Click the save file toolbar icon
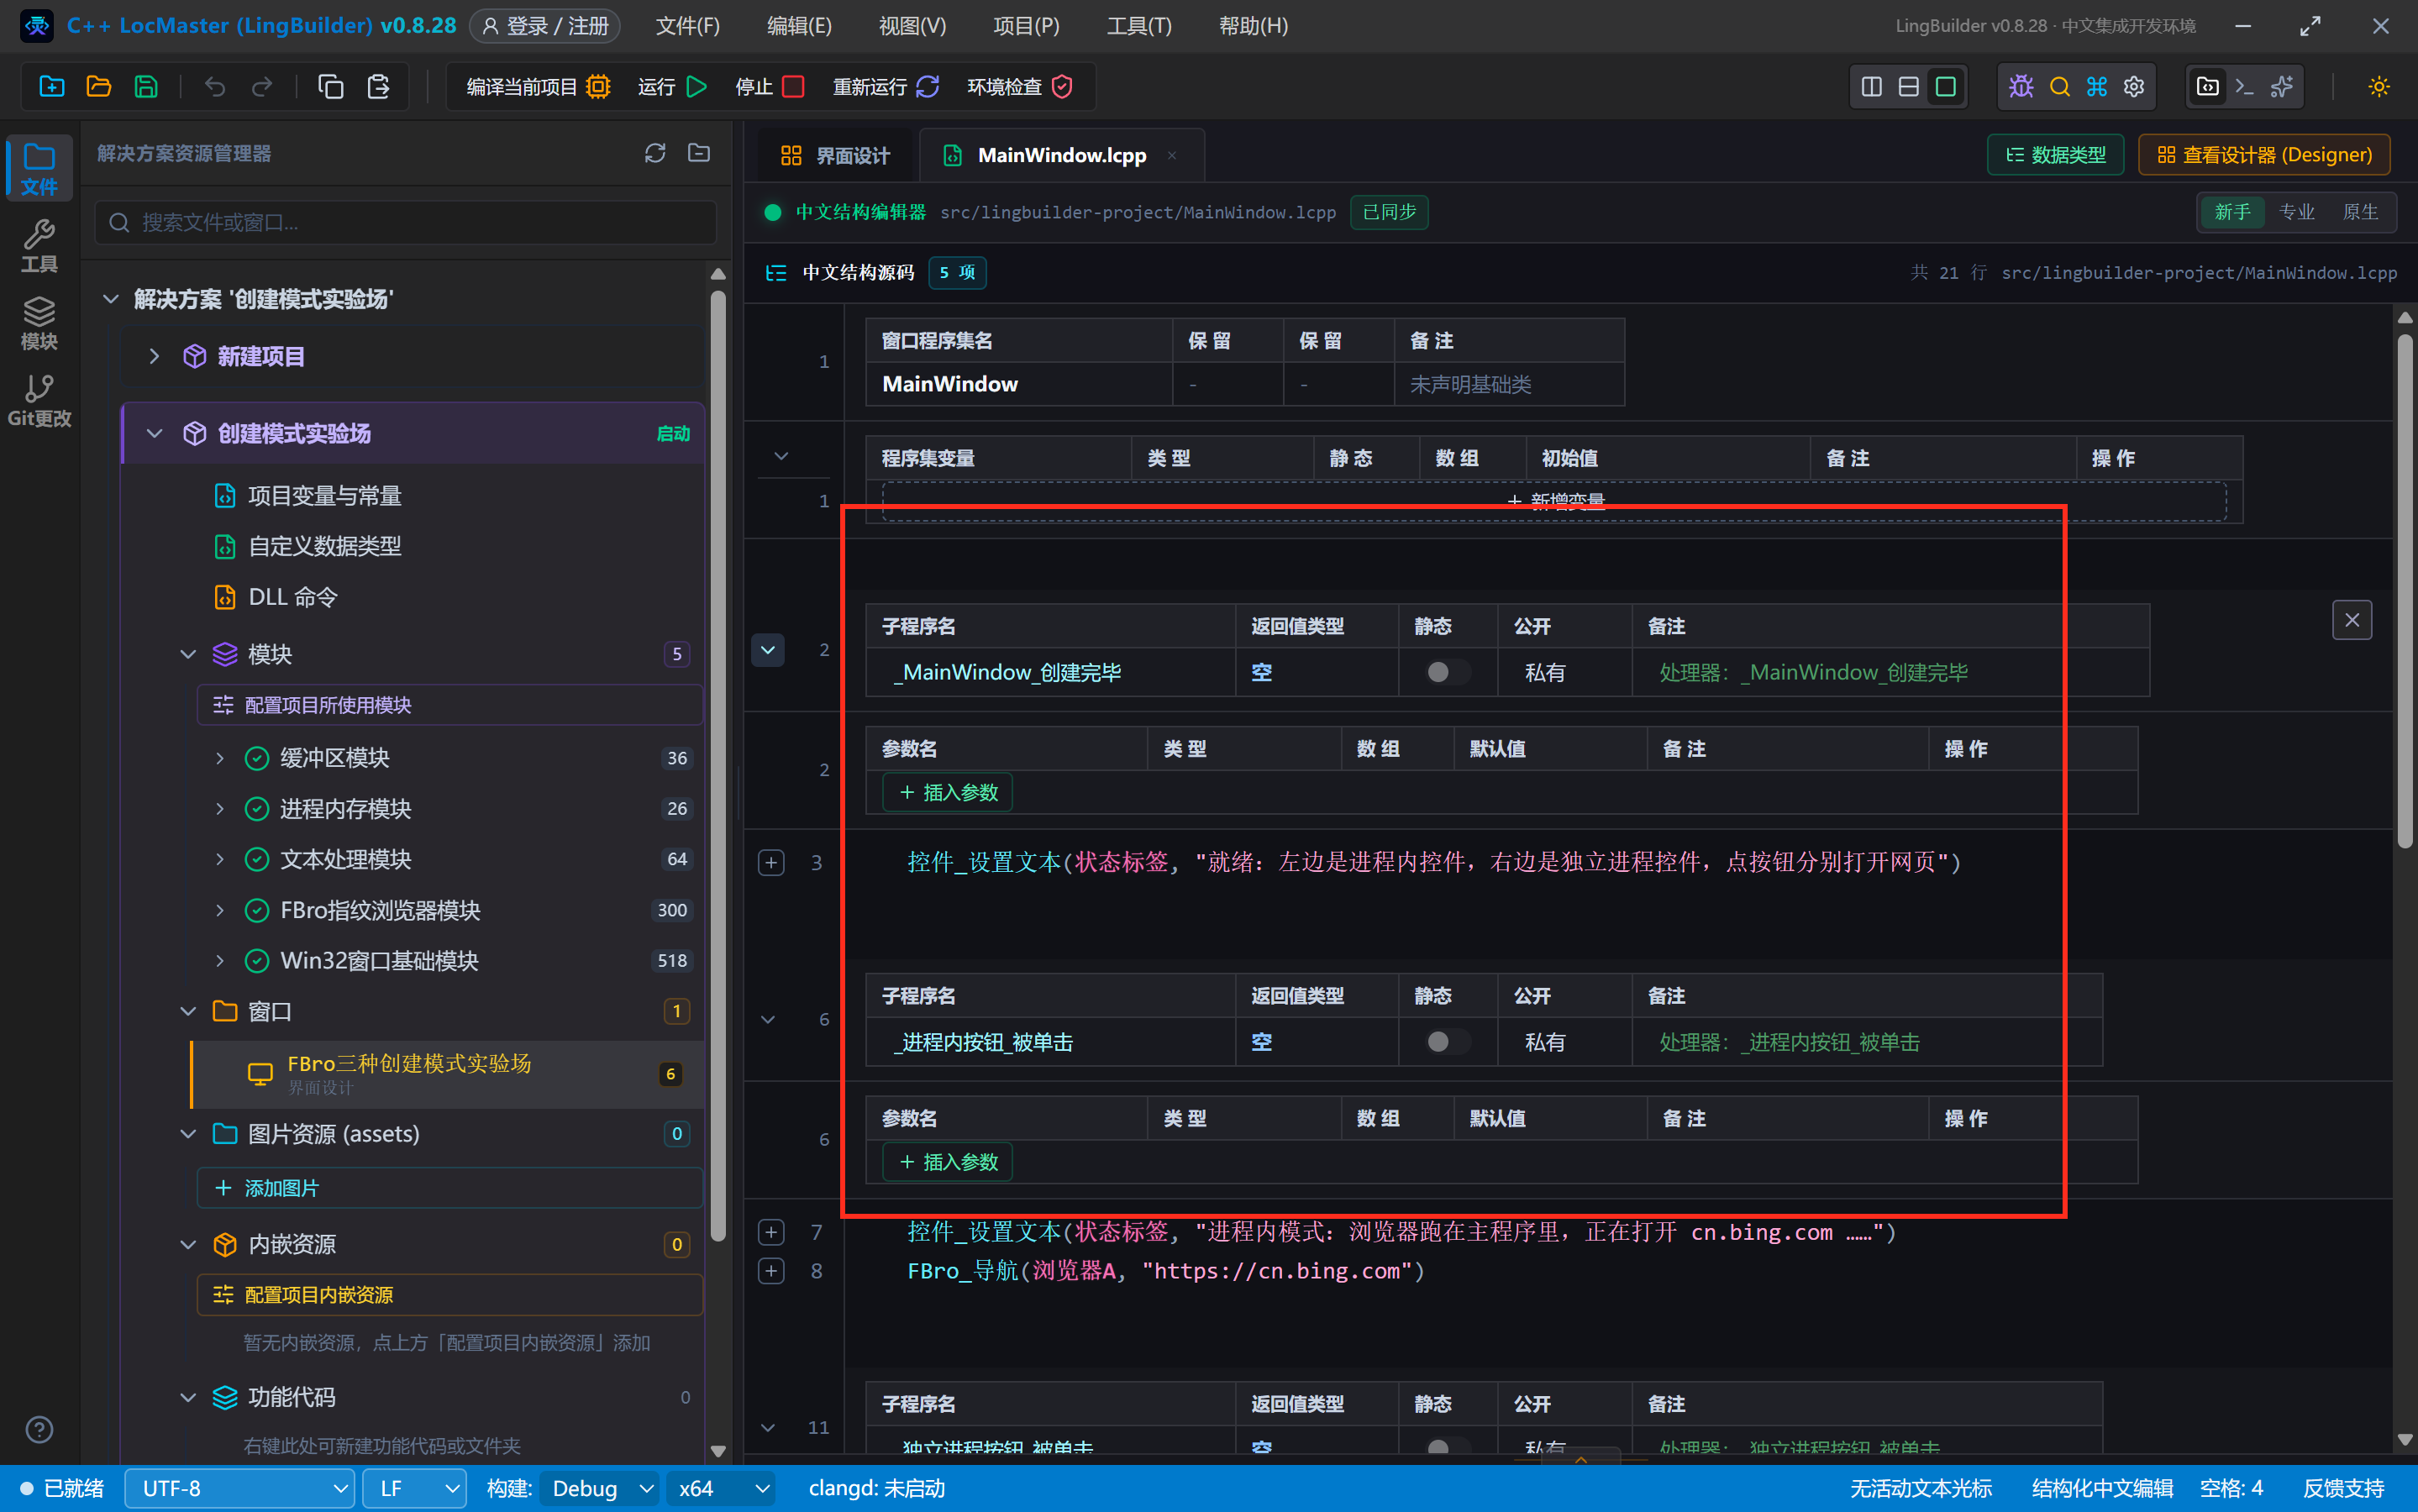Image resolution: width=2418 pixels, height=1512 pixels. 146,87
